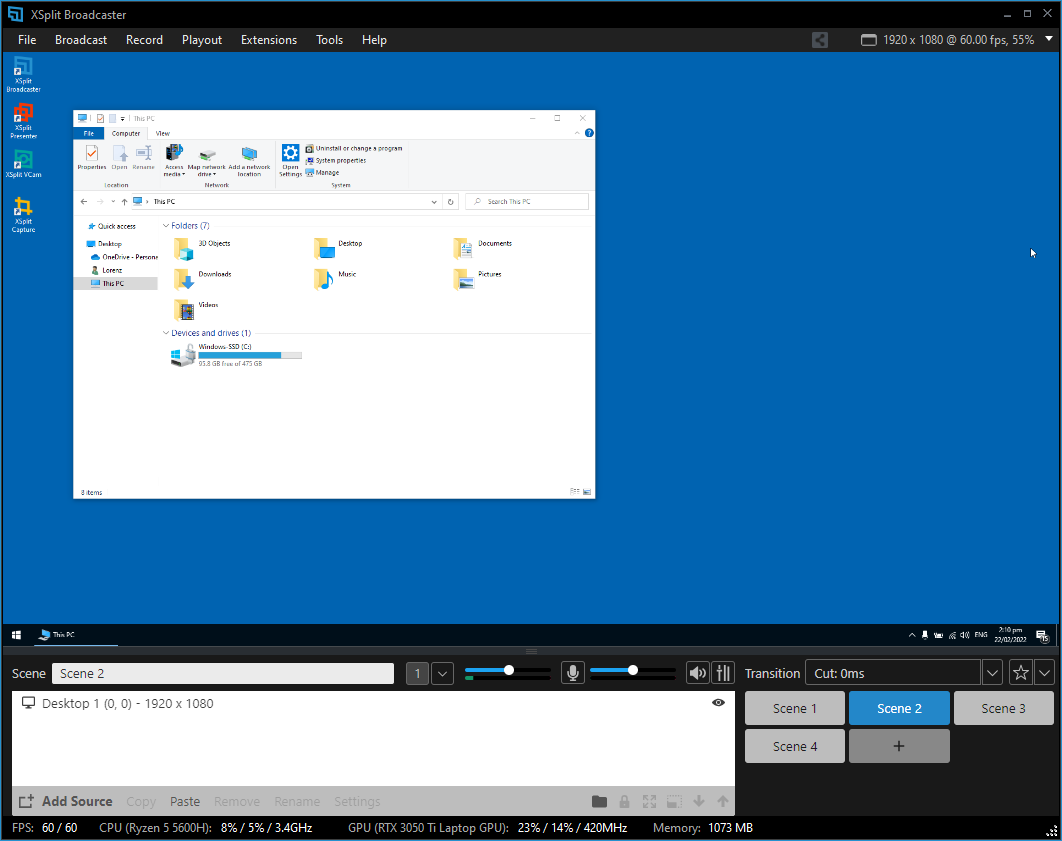The image size is (1062, 841).
Task: Open the Tools menu
Action: pyautogui.click(x=329, y=40)
